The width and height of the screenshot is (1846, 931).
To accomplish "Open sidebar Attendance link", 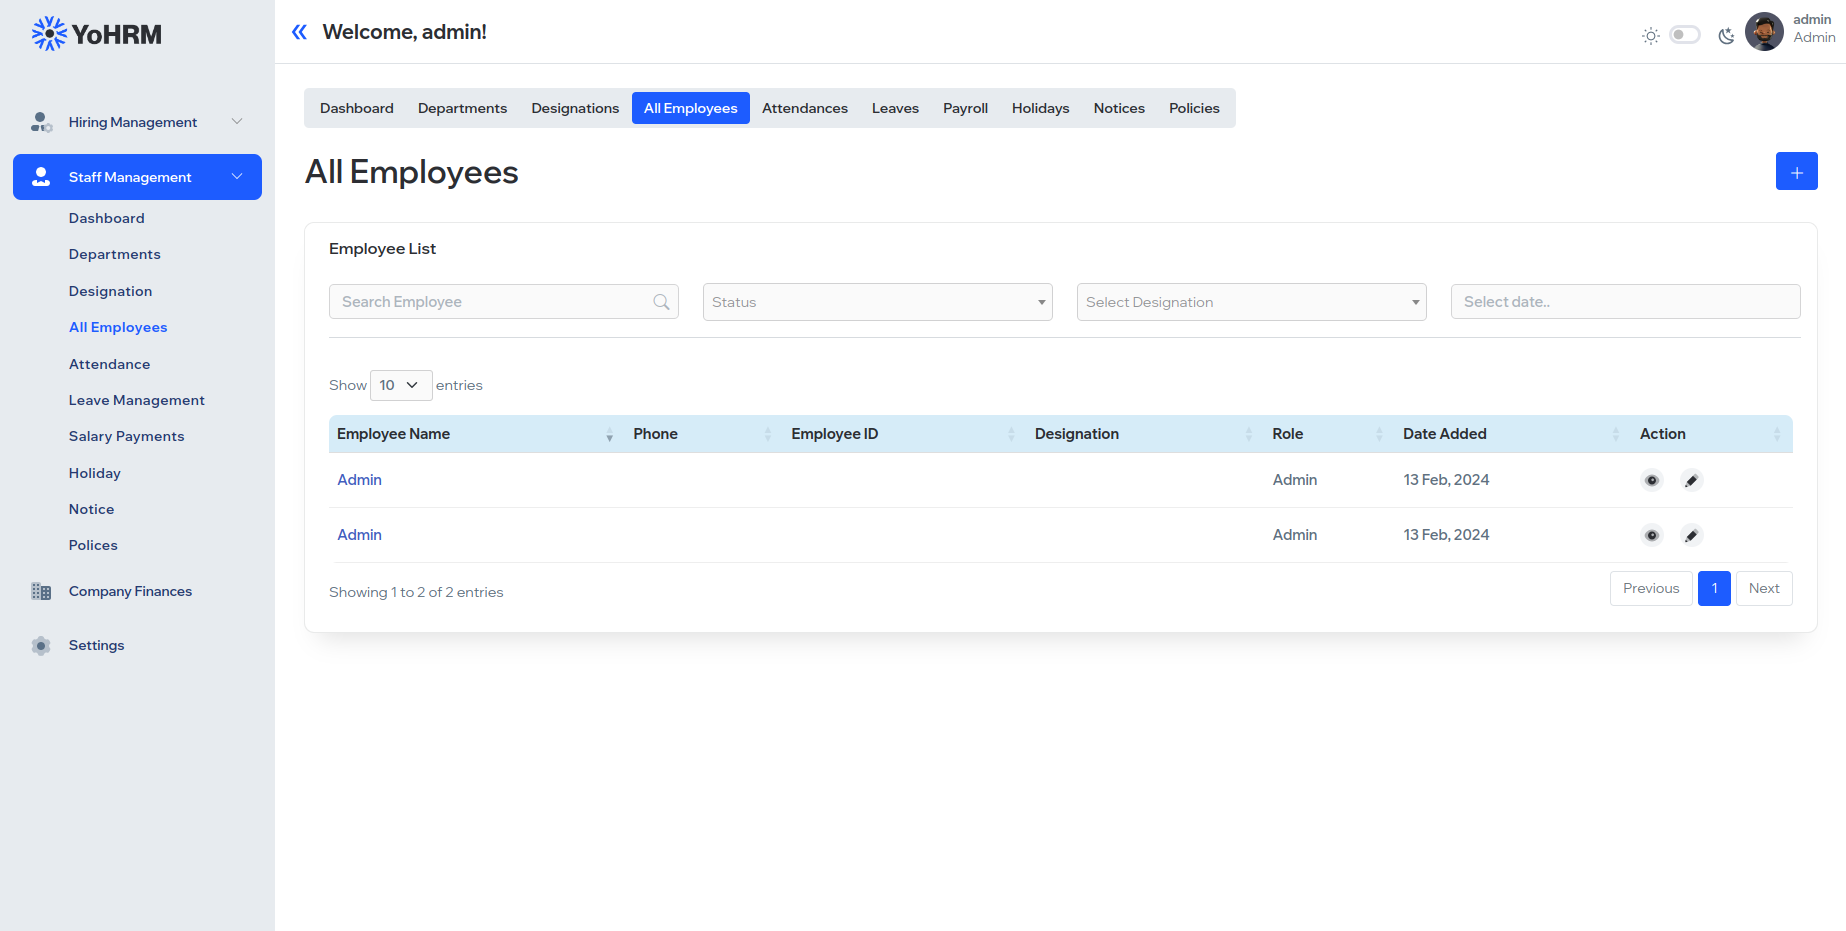I will tap(110, 364).
